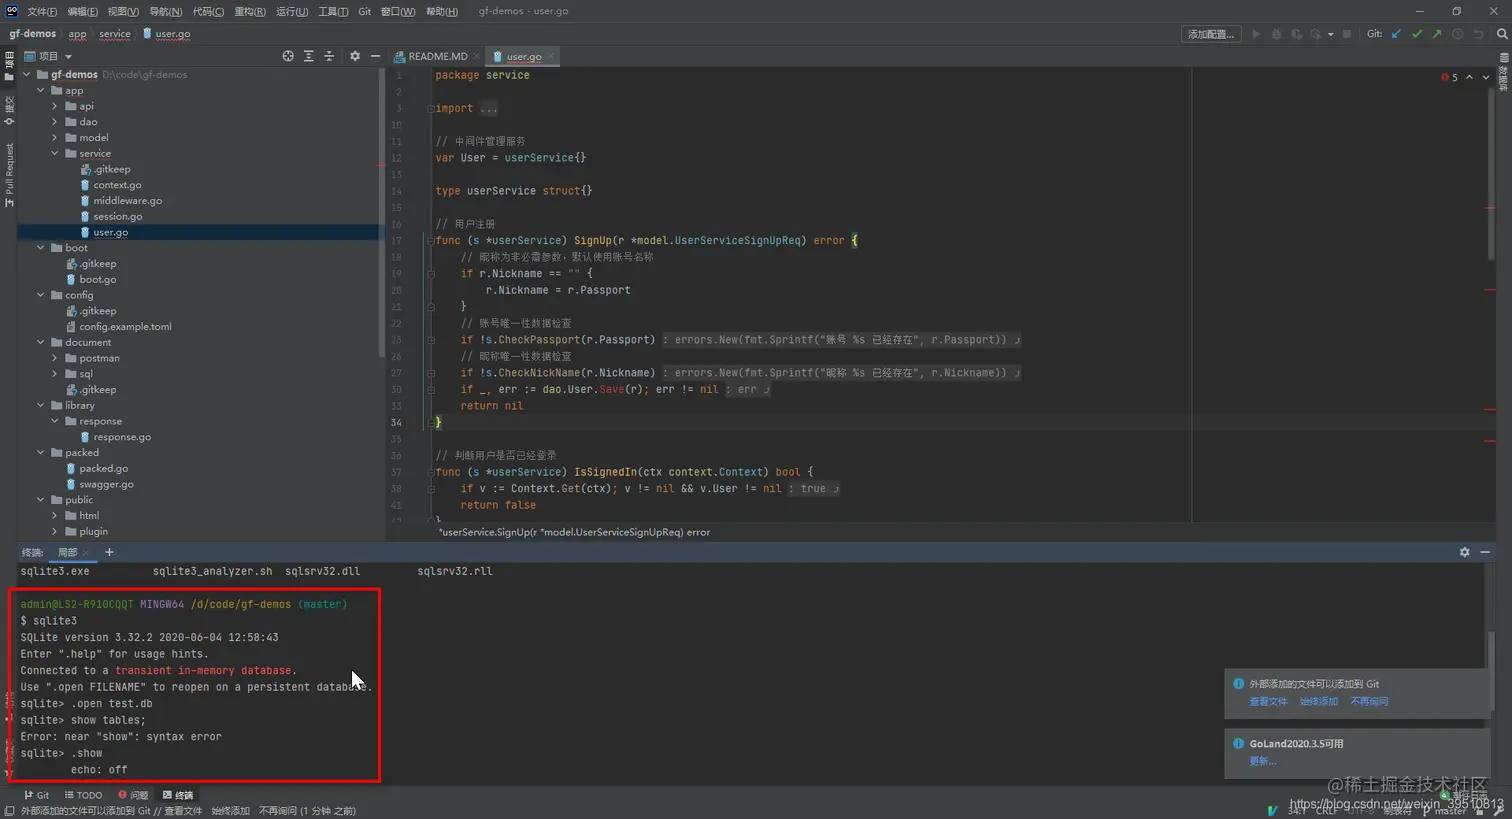Toggle the fold marker on func IsSignedIn line
Viewport: 1512px width, 819px height.
click(x=431, y=472)
